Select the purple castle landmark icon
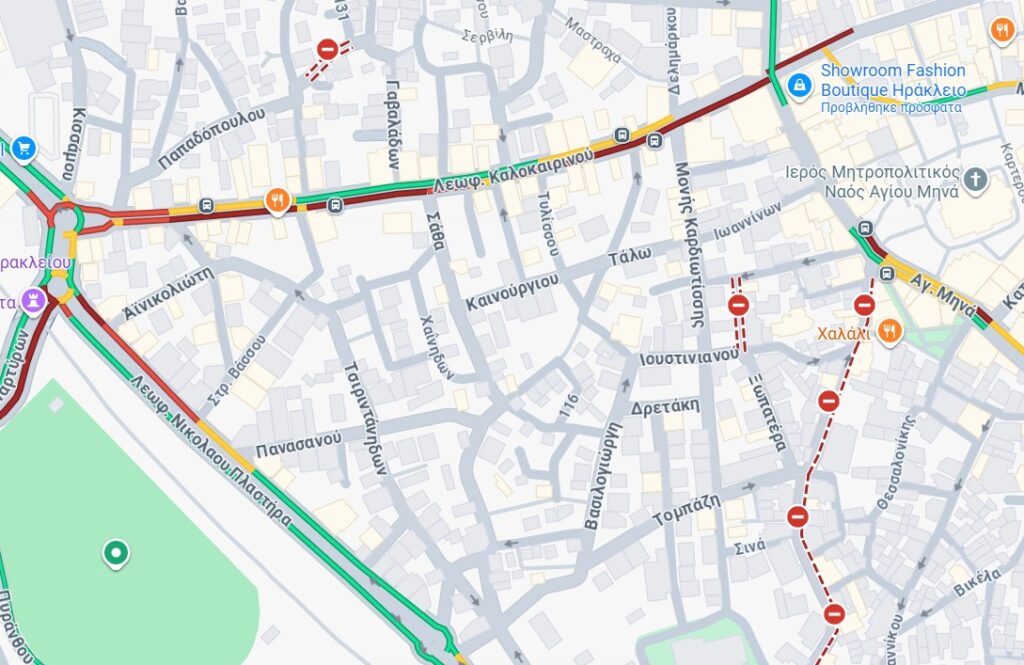The image size is (1024, 665). [x=33, y=301]
